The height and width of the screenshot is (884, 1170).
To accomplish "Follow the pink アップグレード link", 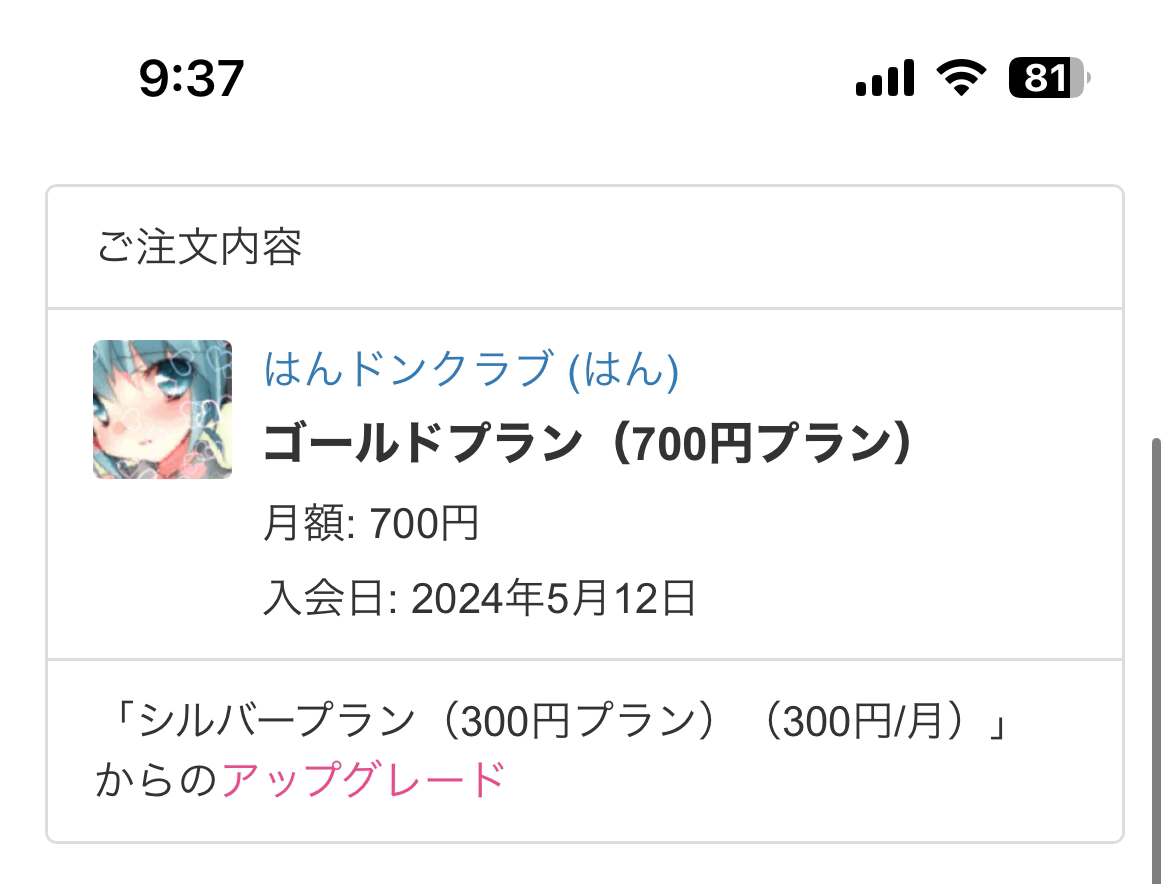I will pos(364,780).
